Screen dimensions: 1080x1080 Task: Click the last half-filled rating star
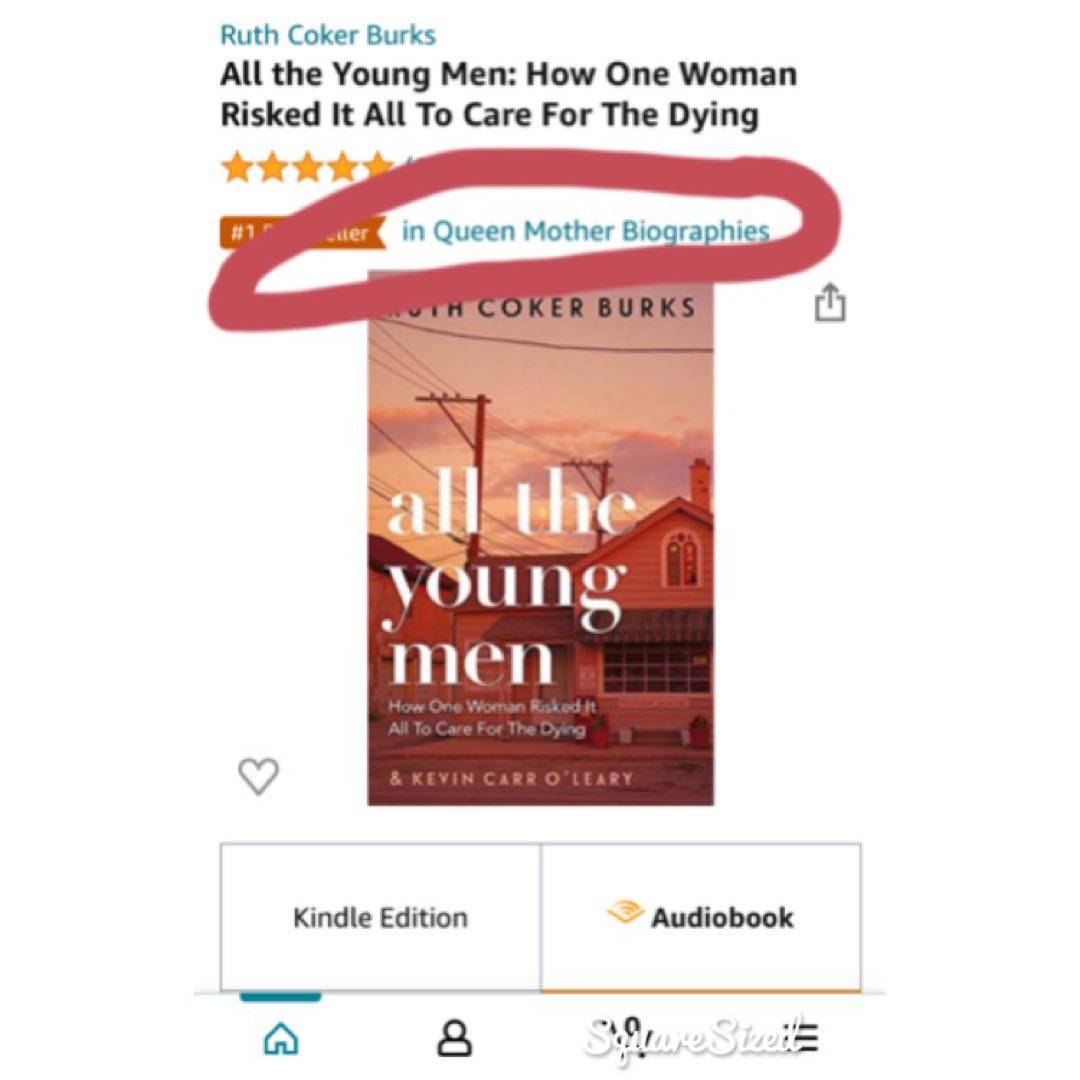[379, 167]
